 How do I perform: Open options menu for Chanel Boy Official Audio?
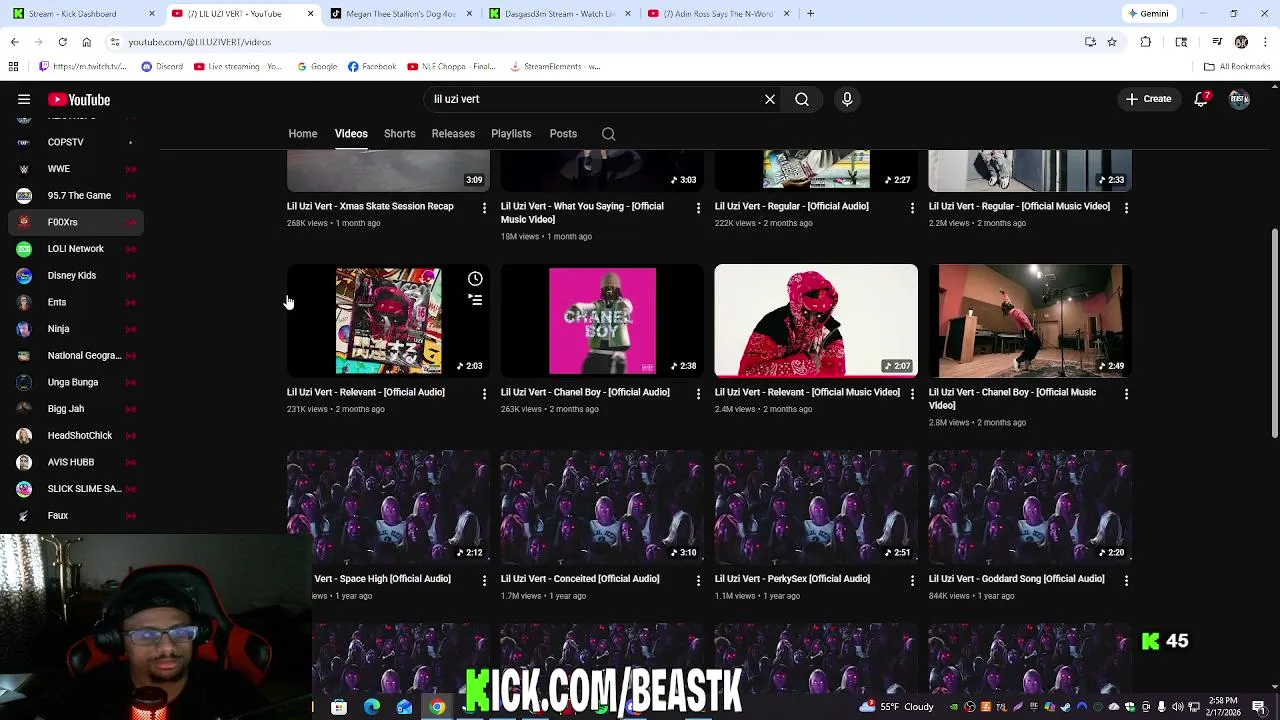[698, 394]
